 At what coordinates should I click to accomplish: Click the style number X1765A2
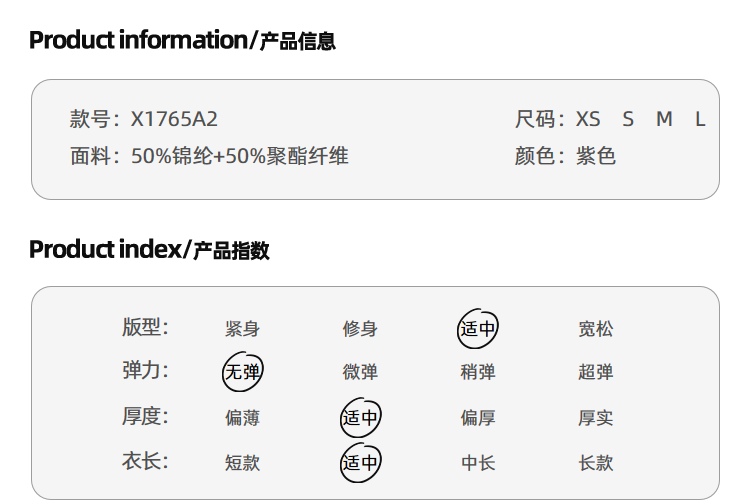[x=174, y=120]
